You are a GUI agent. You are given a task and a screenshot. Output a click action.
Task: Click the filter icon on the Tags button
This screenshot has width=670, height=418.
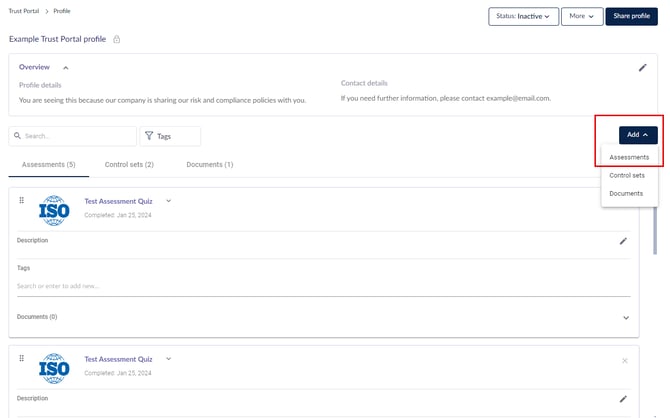point(148,136)
